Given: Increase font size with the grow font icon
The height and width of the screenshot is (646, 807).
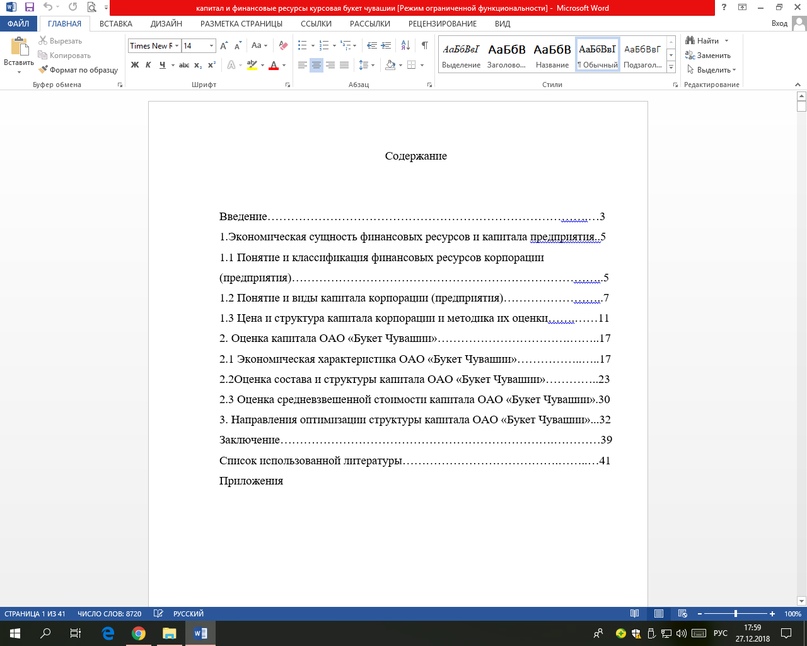Looking at the screenshot, I should tap(224, 46).
